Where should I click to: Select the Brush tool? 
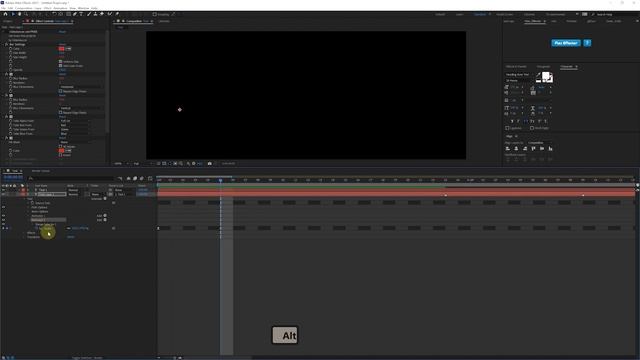pos(89,14)
